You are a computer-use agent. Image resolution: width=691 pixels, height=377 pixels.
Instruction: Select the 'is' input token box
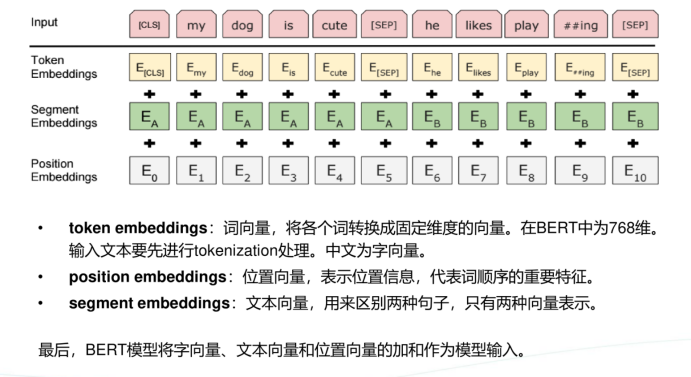289,24
